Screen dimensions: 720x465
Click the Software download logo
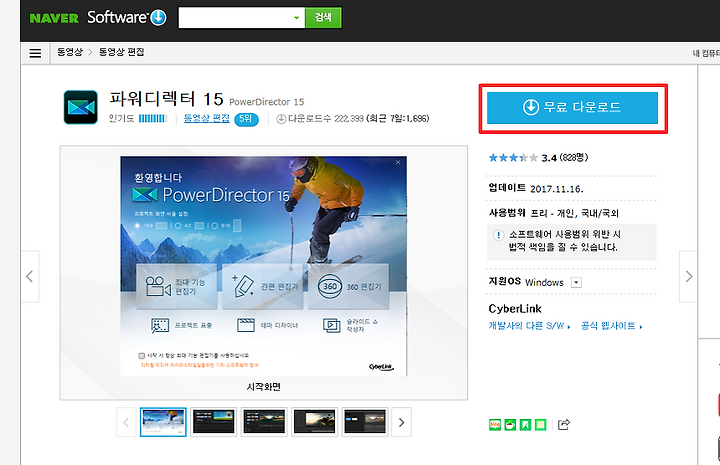(x=127, y=17)
